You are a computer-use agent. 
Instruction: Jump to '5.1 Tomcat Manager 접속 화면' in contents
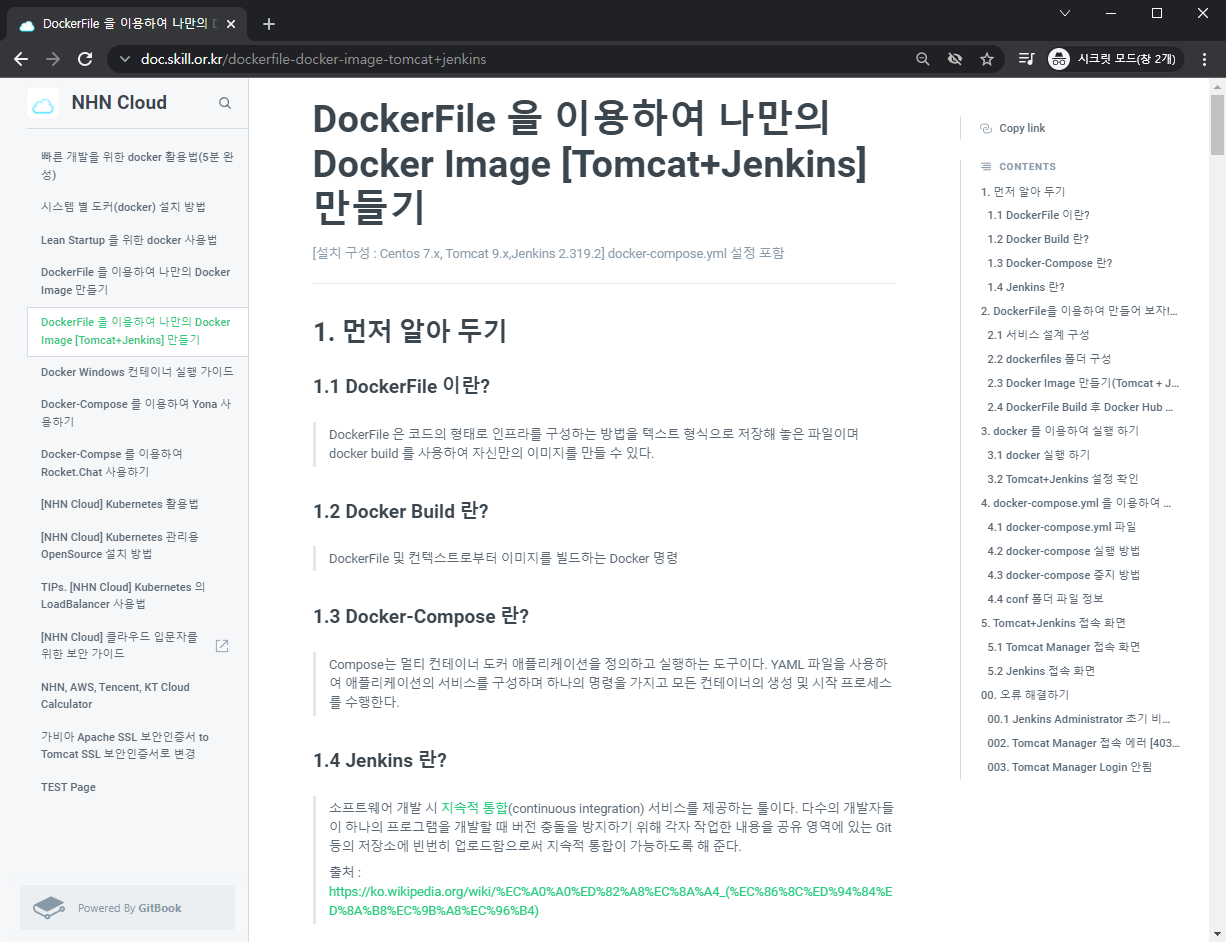[1063, 647]
